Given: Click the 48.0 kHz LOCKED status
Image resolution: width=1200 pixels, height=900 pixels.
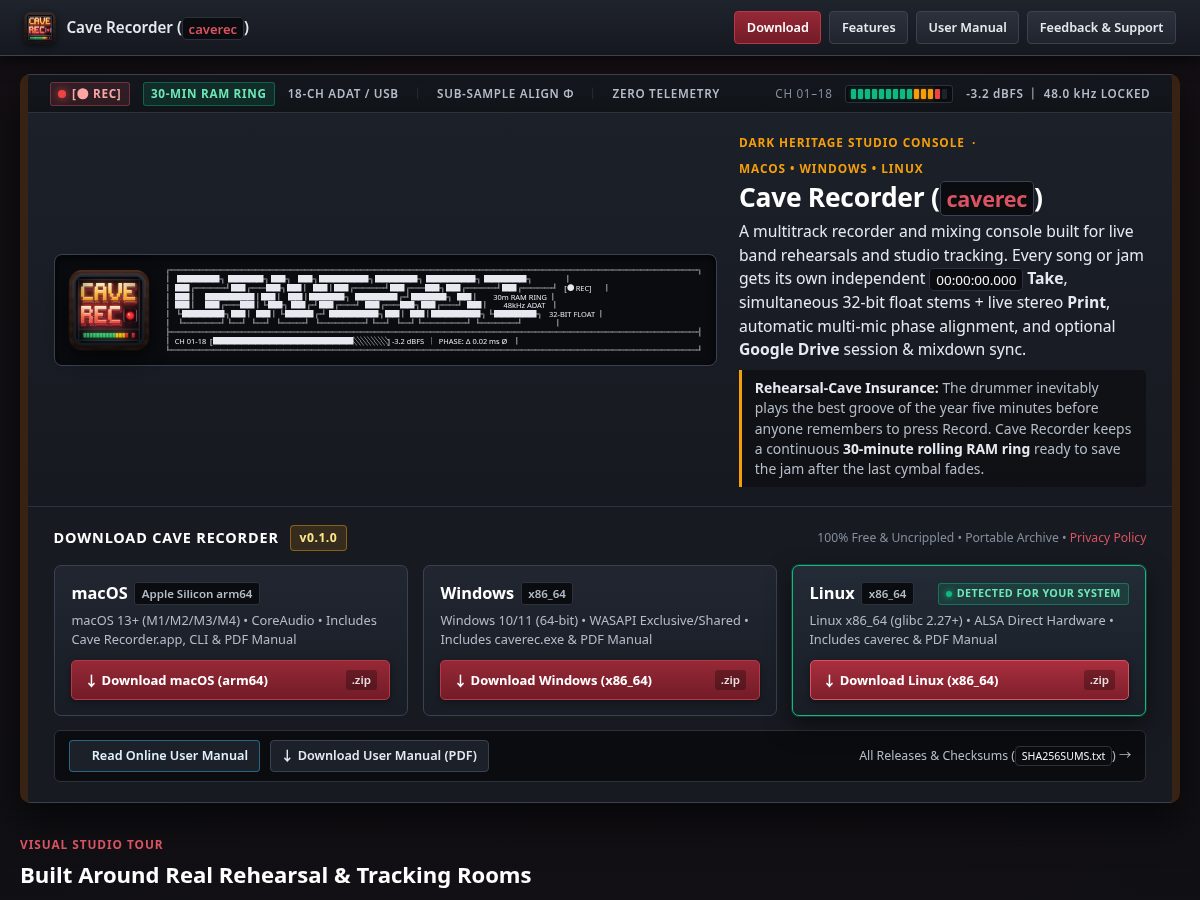Looking at the screenshot, I should tap(1096, 94).
